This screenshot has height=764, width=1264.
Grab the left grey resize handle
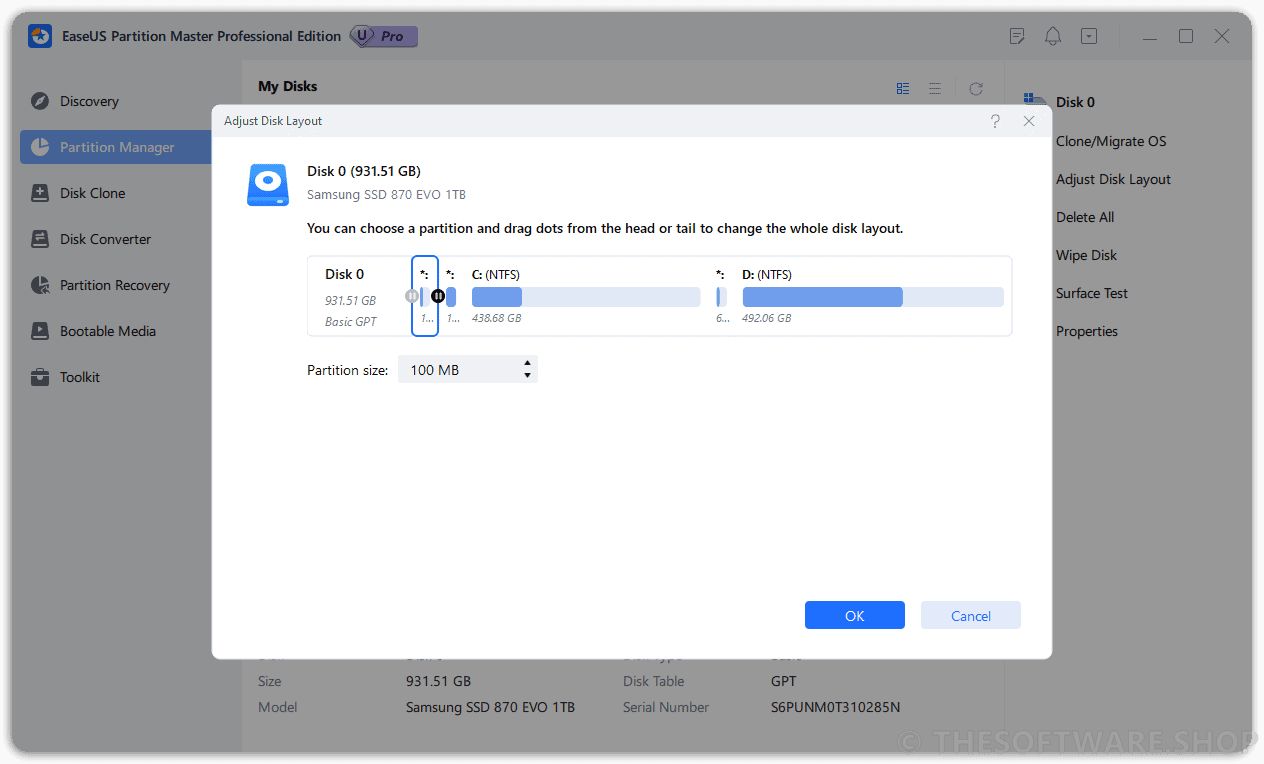coord(412,296)
